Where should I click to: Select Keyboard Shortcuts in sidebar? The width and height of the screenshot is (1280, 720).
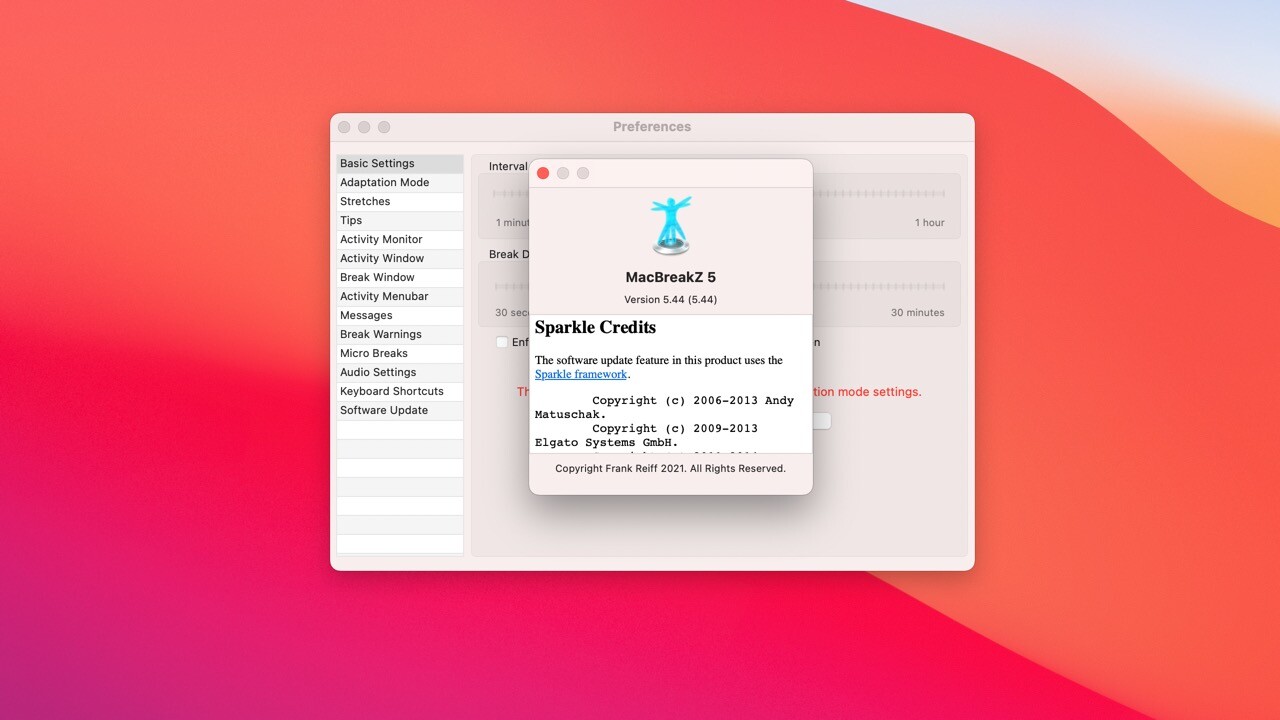[400, 391]
